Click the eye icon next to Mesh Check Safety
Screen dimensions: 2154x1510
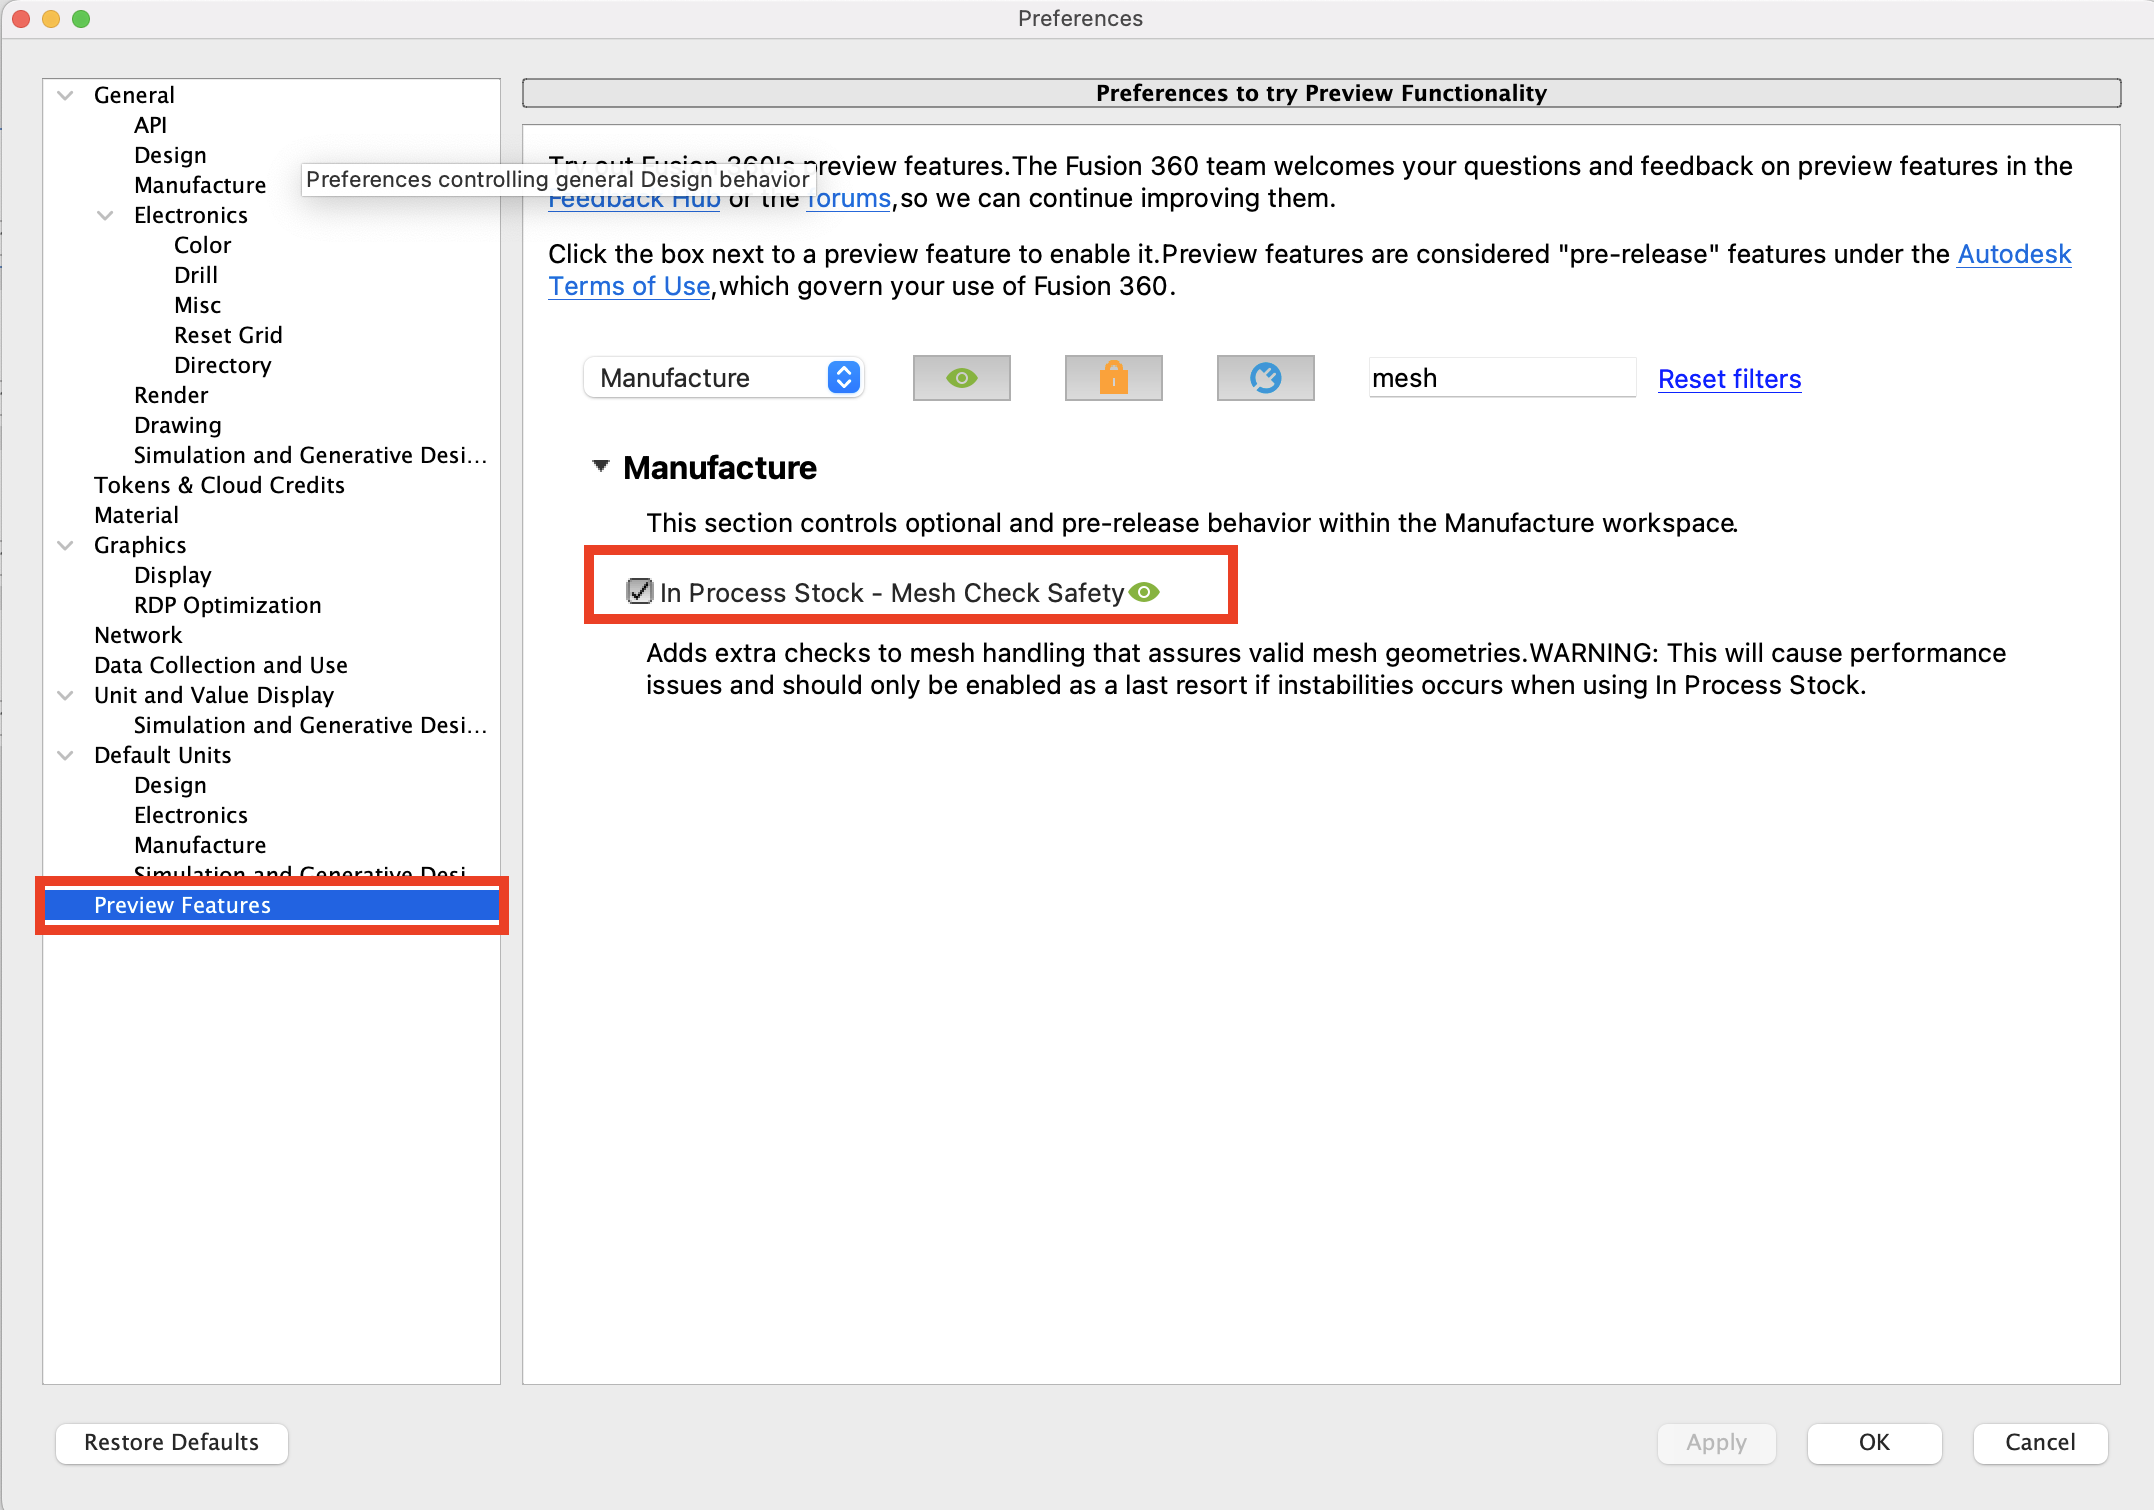(1145, 592)
